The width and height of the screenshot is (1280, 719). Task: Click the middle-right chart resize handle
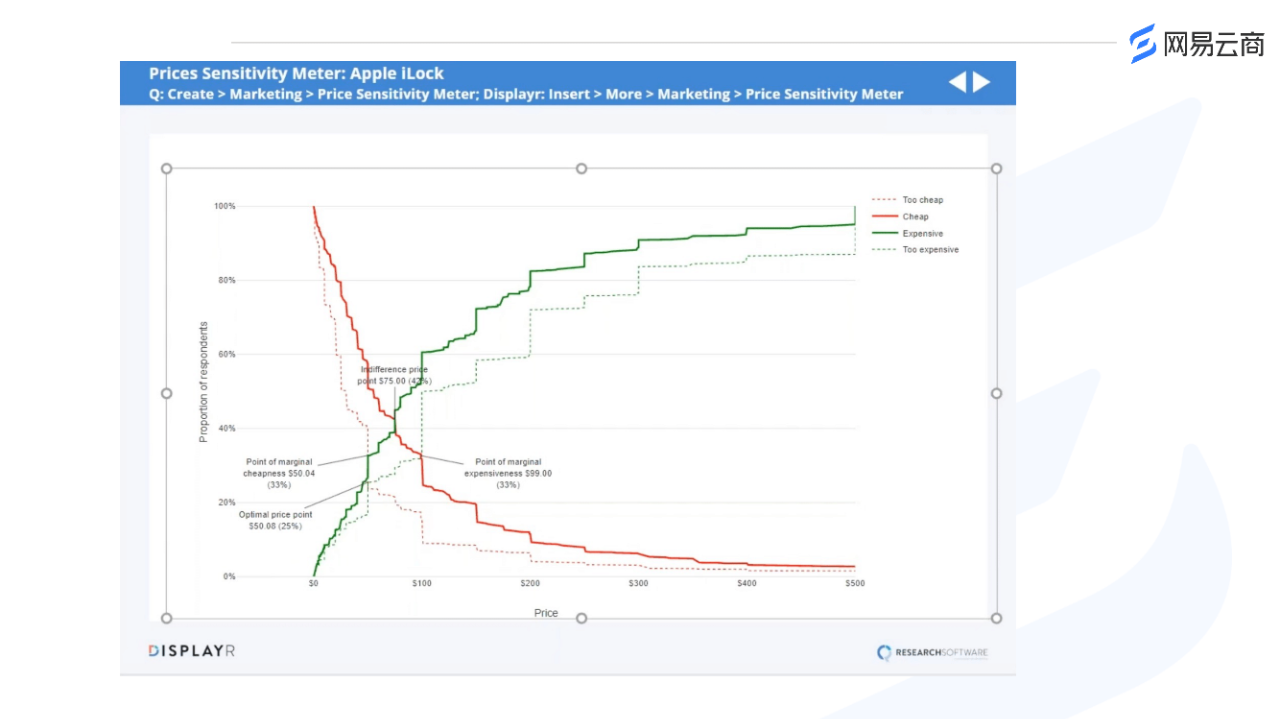tap(996, 393)
